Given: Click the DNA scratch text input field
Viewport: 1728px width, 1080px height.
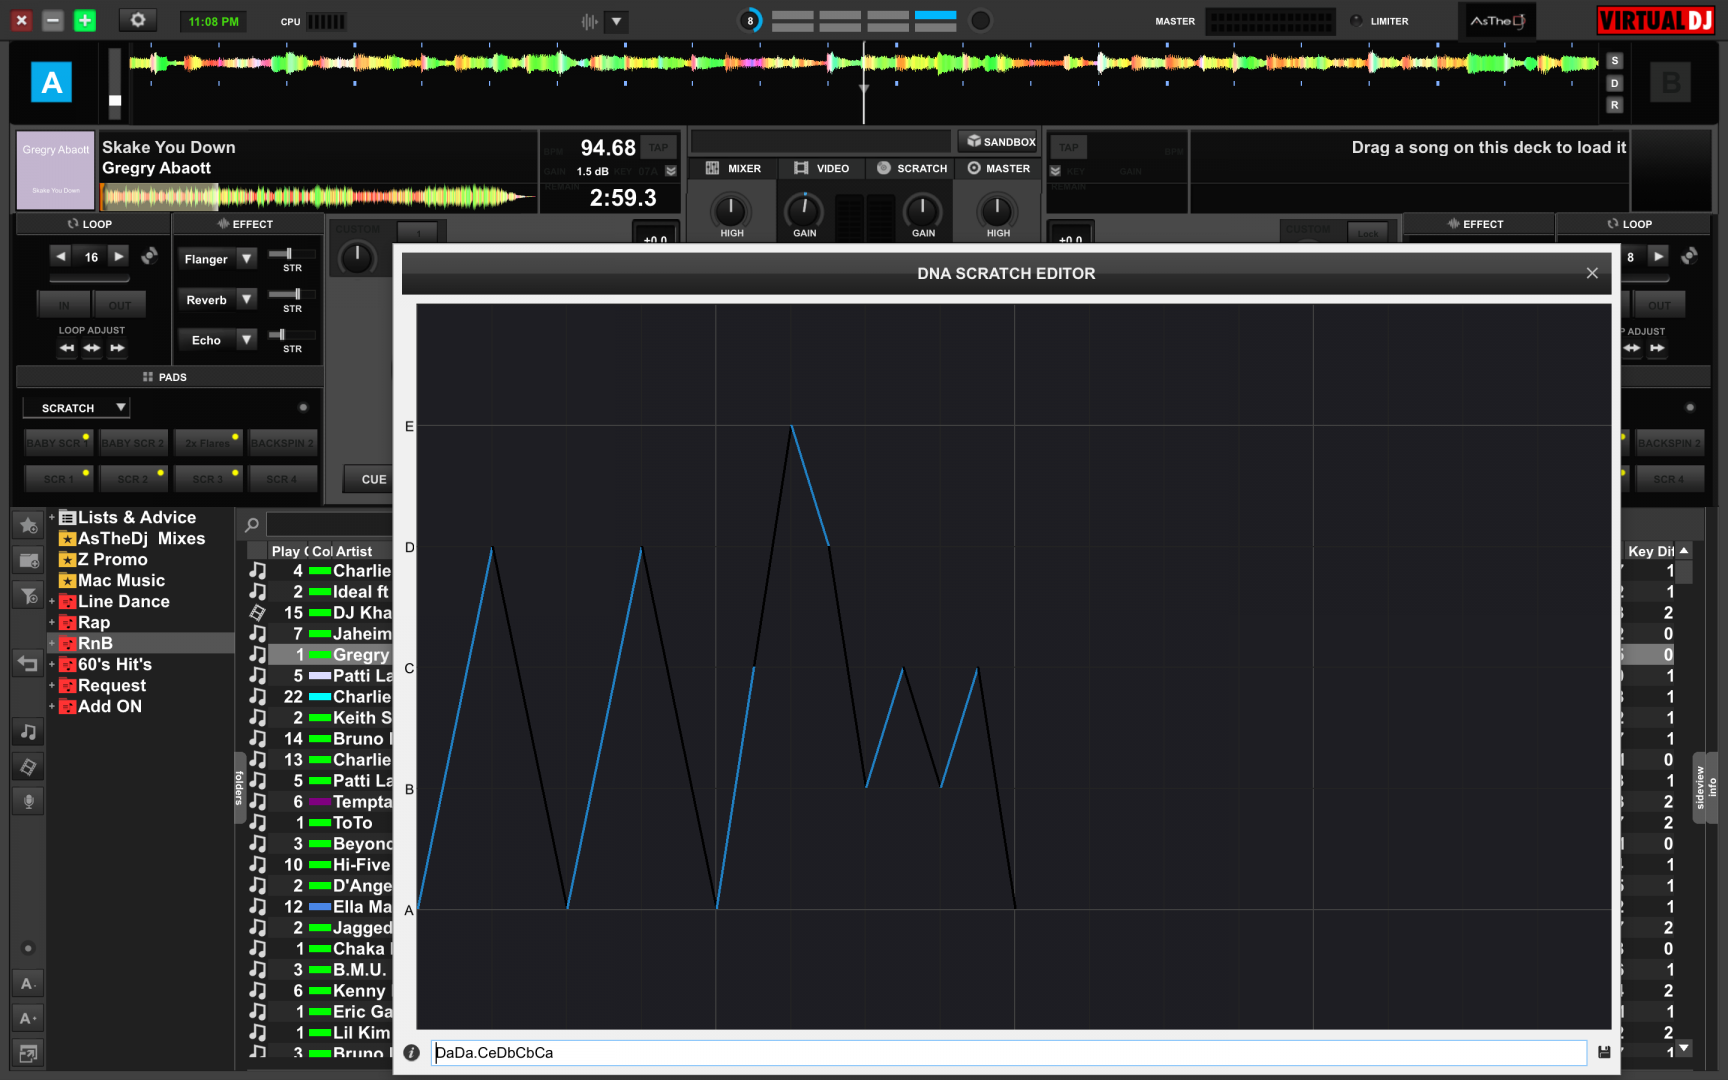Looking at the screenshot, I should tap(1008, 1052).
